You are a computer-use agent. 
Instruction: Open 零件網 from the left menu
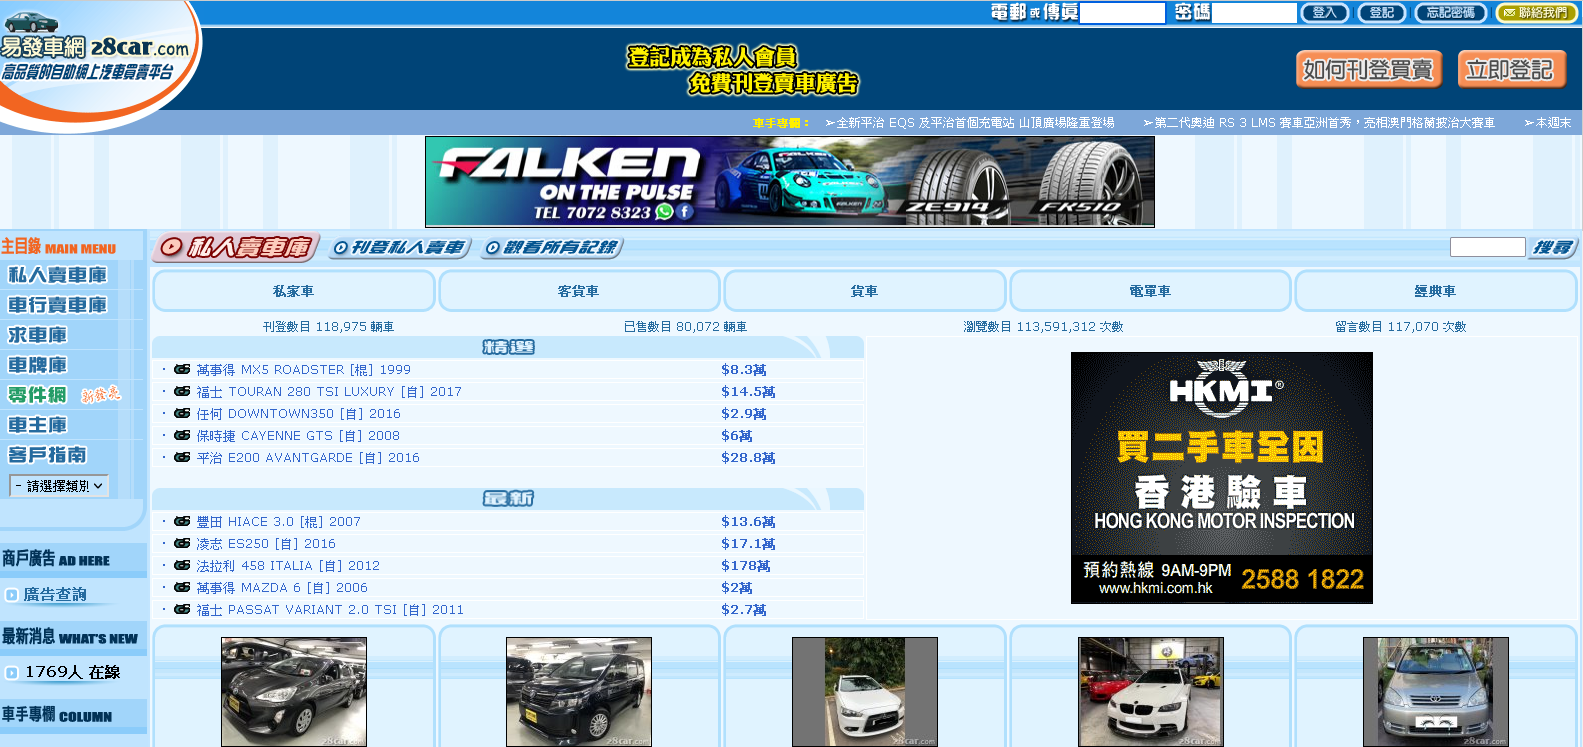click(x=38, y=395)
